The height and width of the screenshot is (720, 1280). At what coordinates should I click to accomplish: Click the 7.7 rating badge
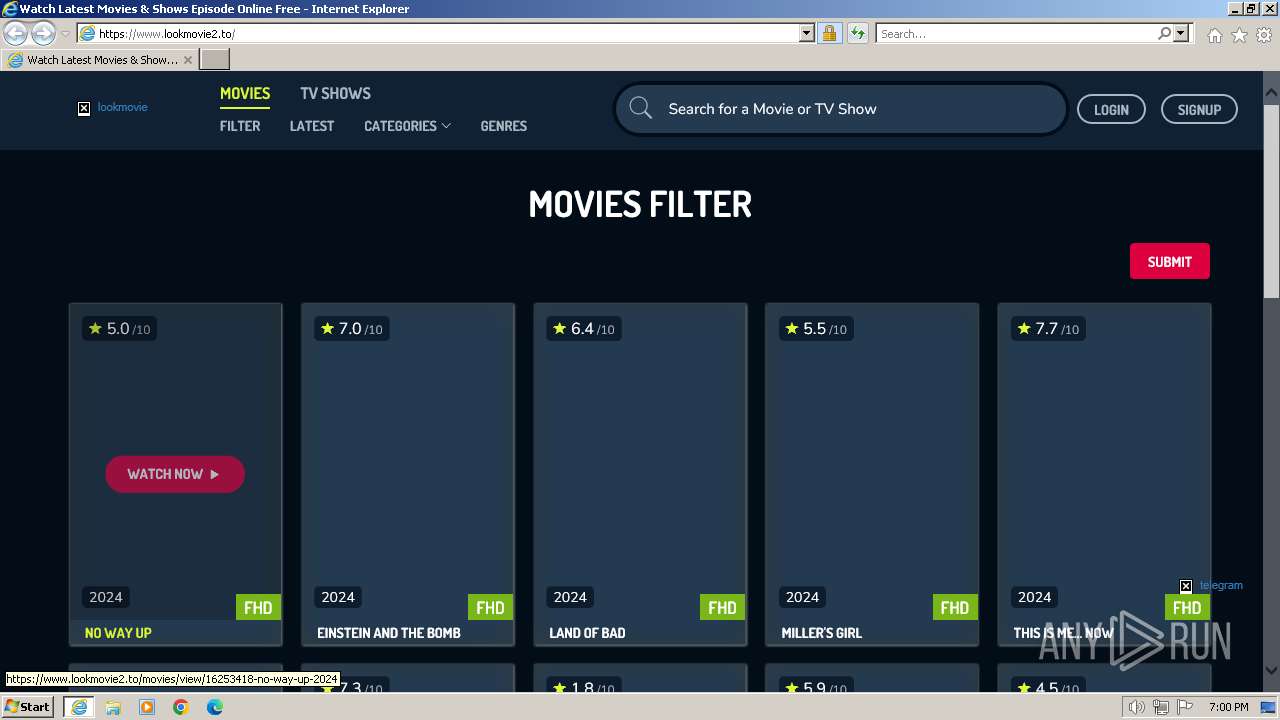pyautogui.click(x=1047, y=329)
